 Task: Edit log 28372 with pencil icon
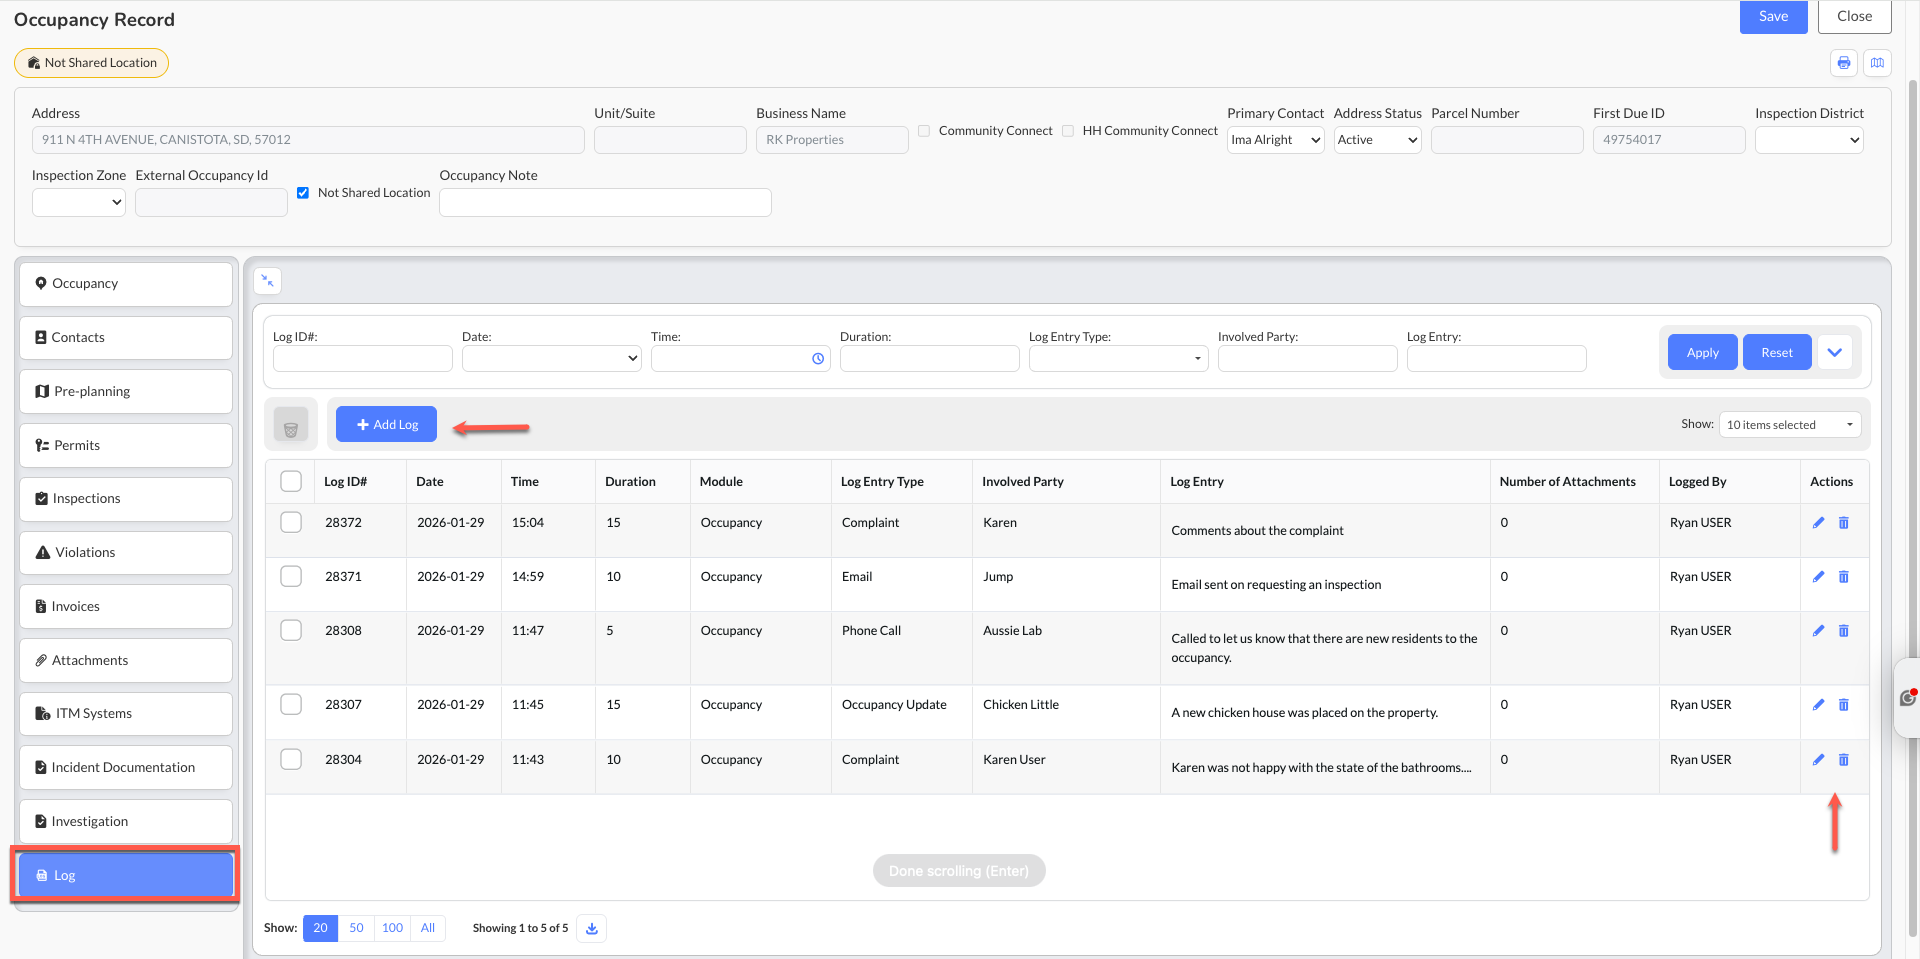tap(1818, 523)
